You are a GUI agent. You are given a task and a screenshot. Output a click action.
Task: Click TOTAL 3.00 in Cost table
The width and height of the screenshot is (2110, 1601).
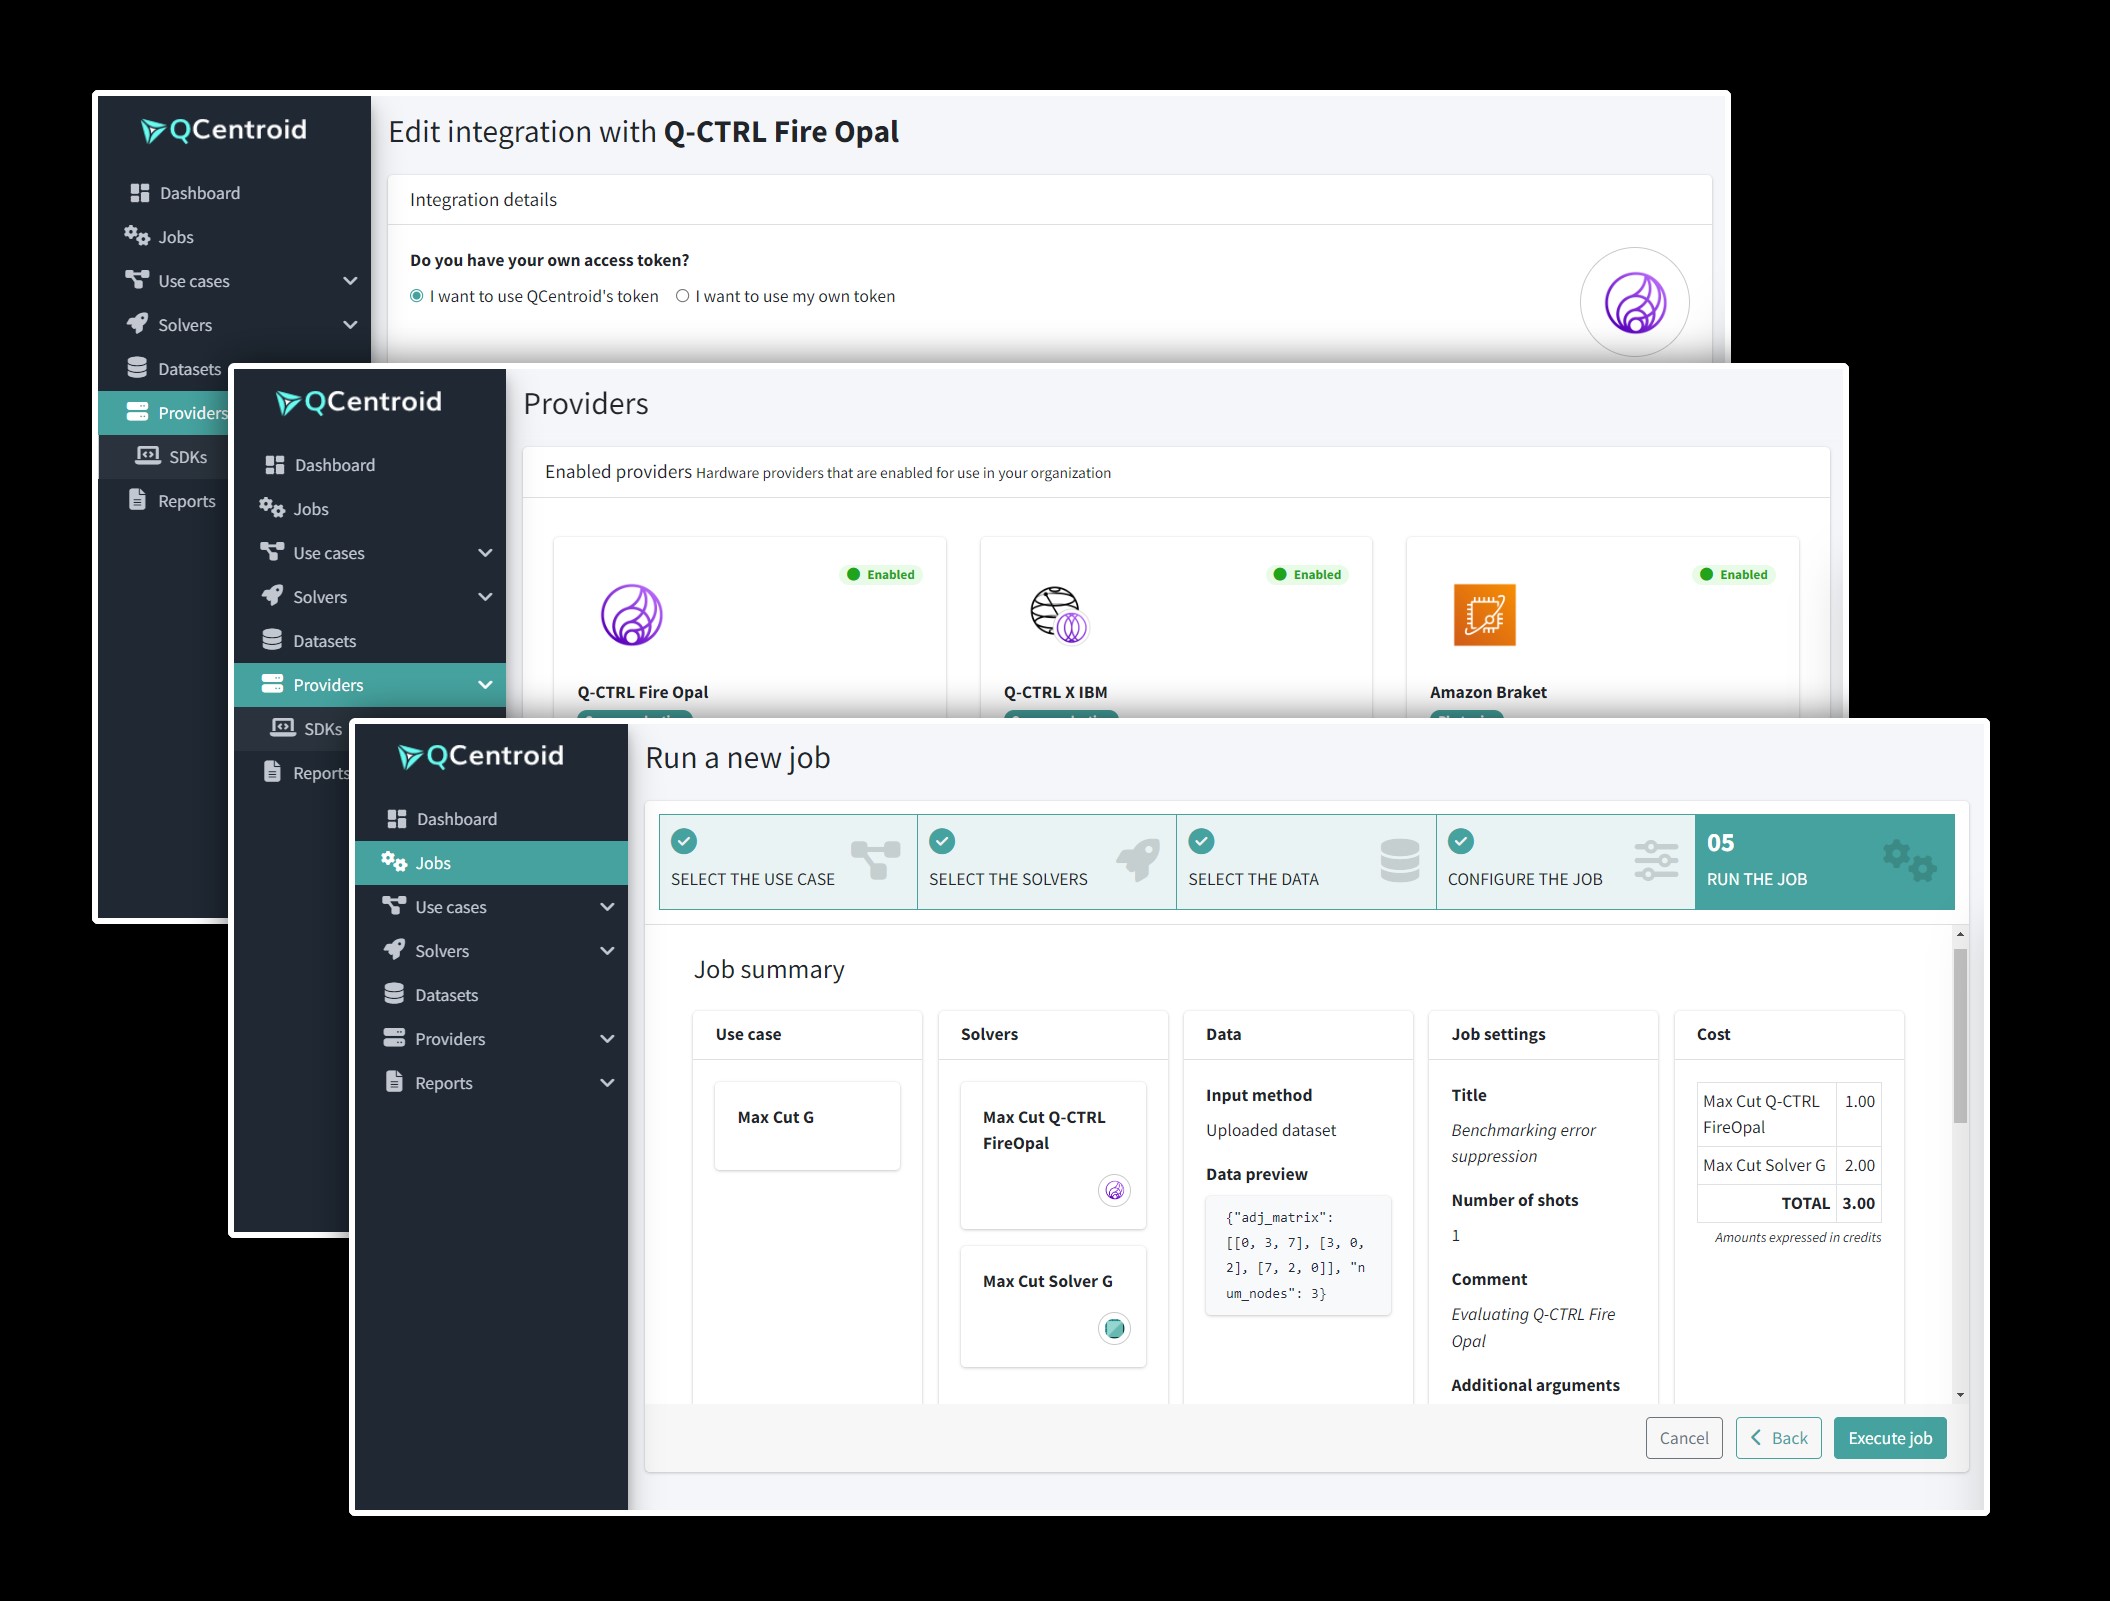pos(1789,1203)
